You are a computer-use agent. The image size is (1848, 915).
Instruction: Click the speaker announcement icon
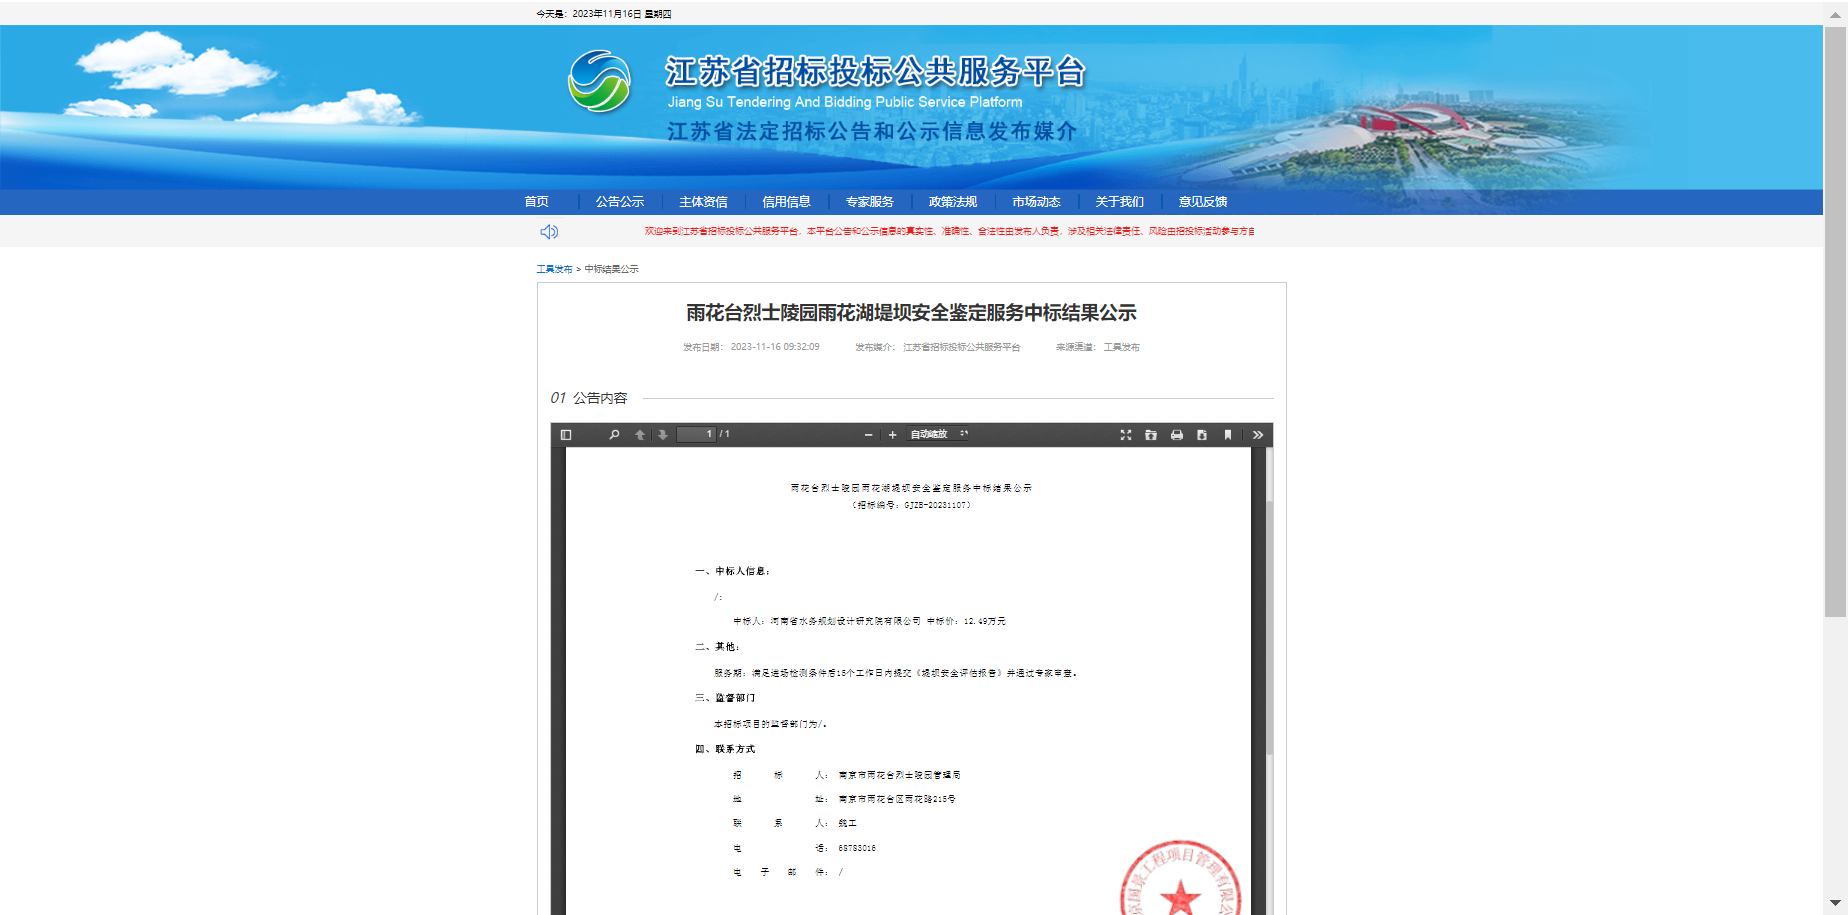click(x=549, y=232)
